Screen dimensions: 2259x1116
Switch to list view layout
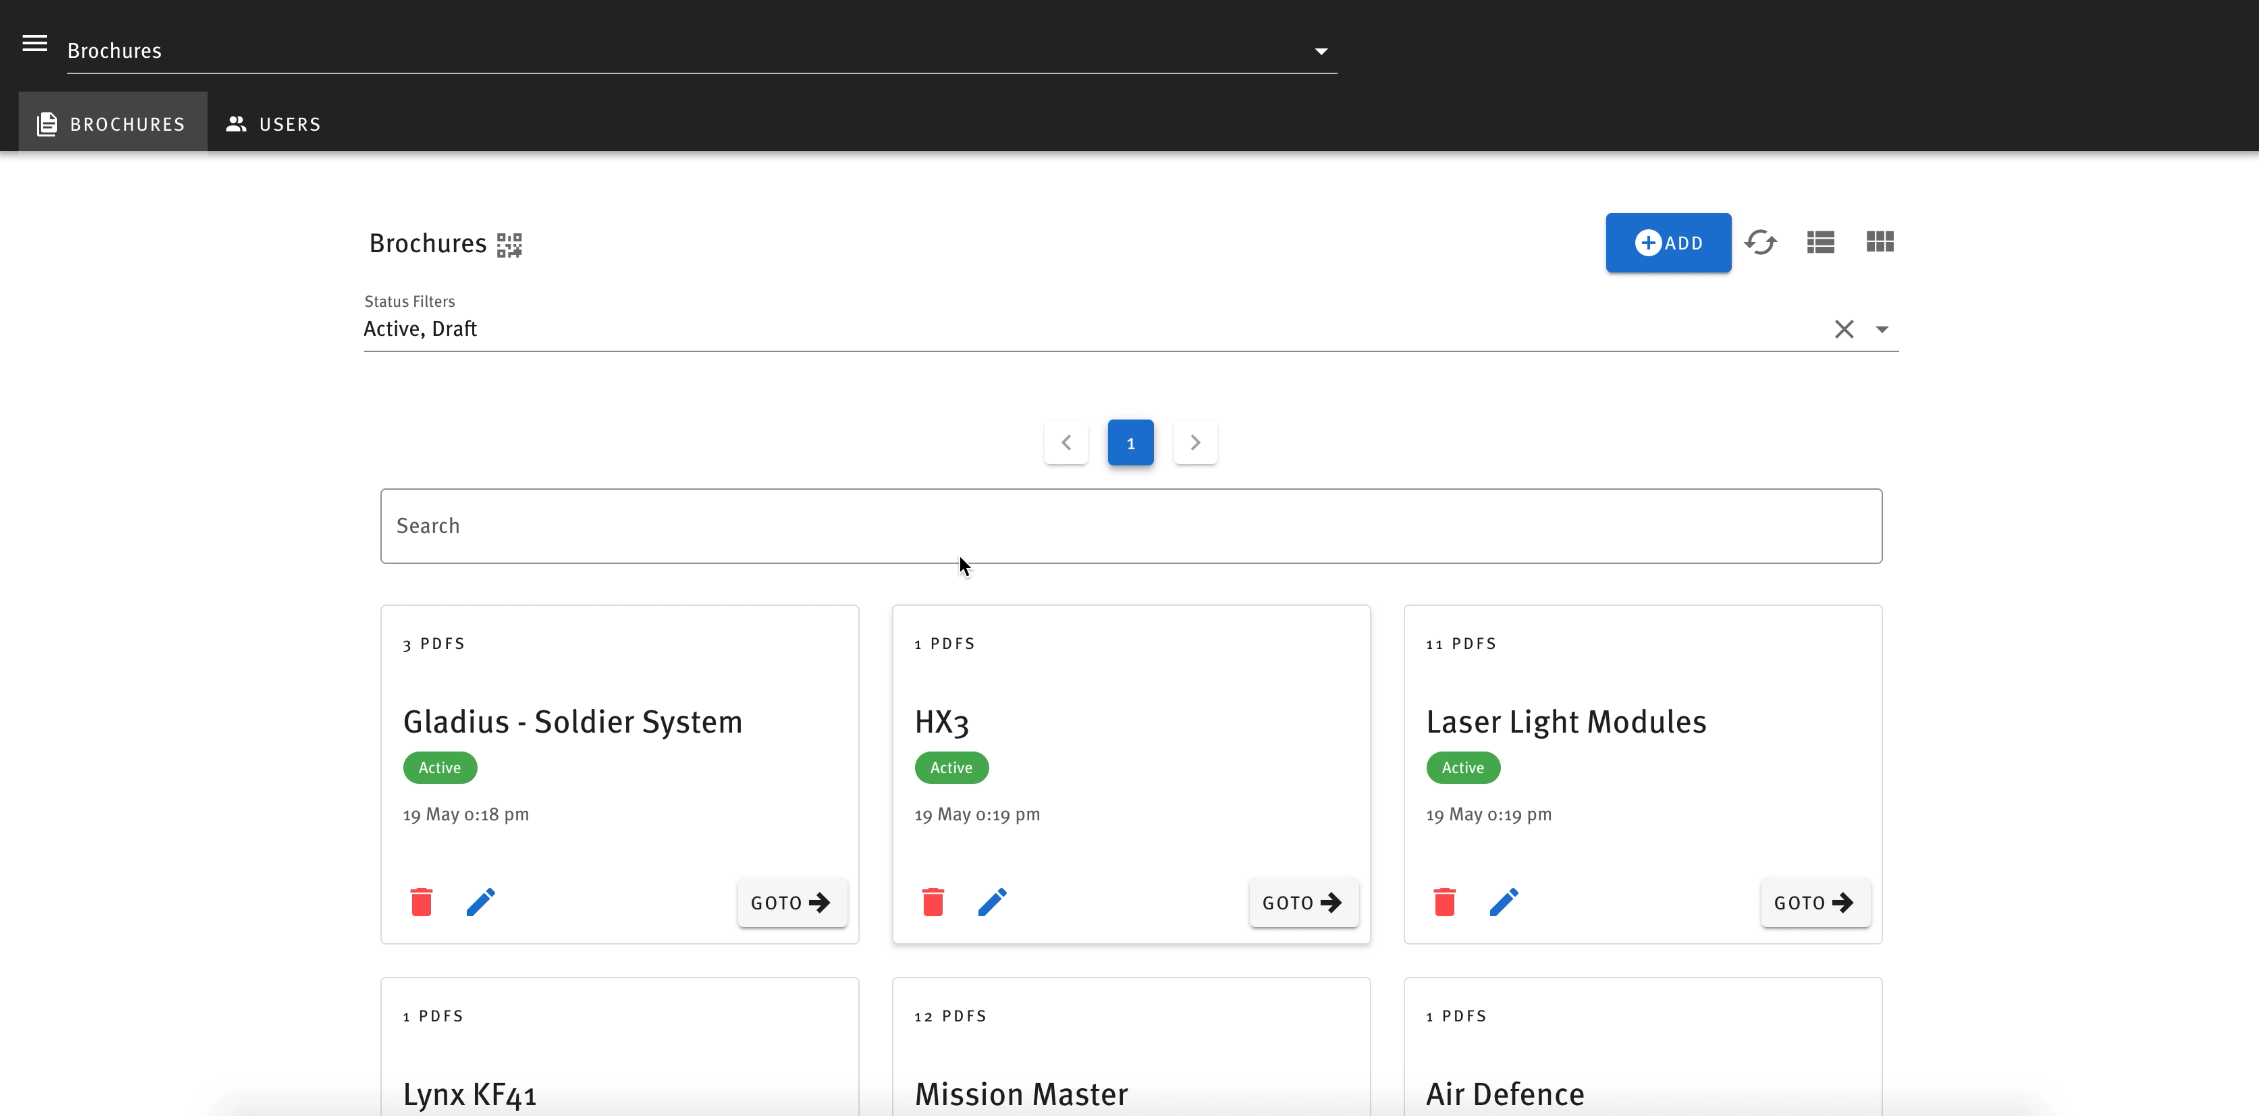(1820, 242)
